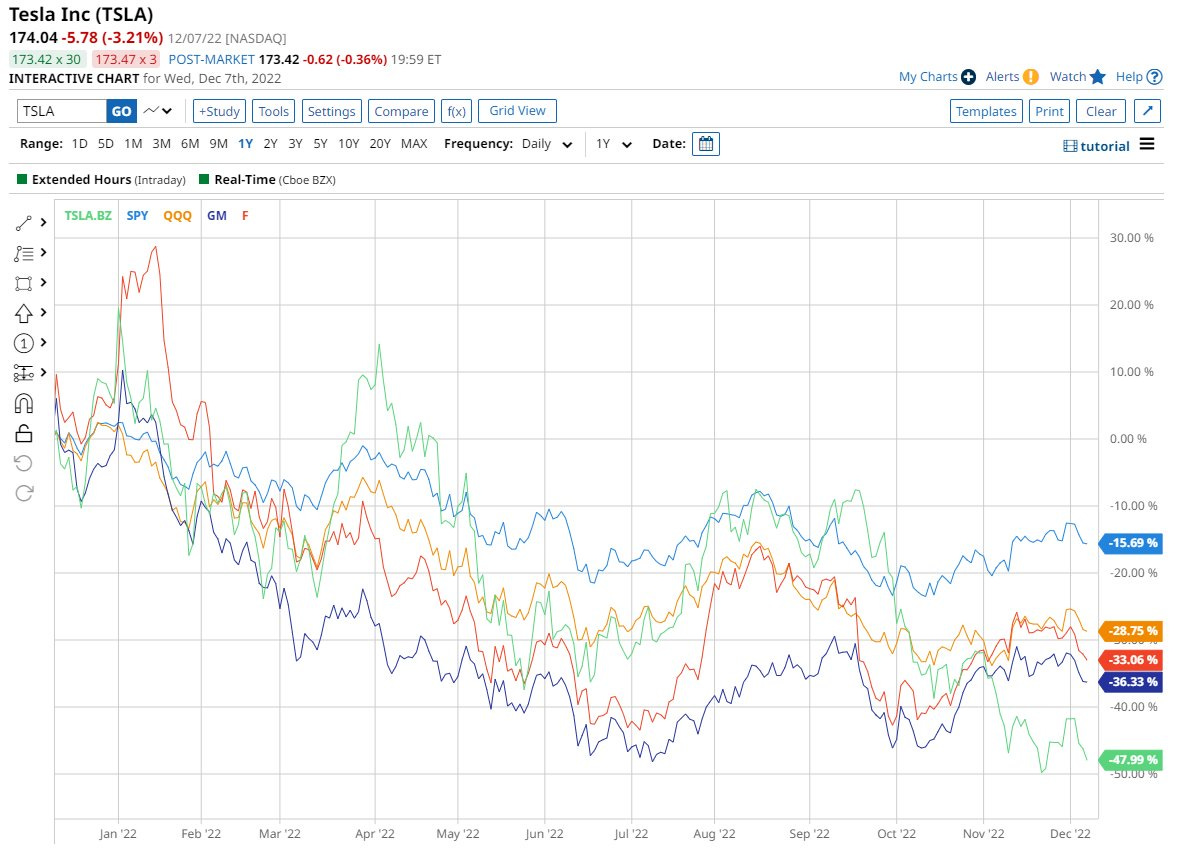Click the Help question mark icon
The width and height of the screenshot is (1193, 851).
point(1154,77)
